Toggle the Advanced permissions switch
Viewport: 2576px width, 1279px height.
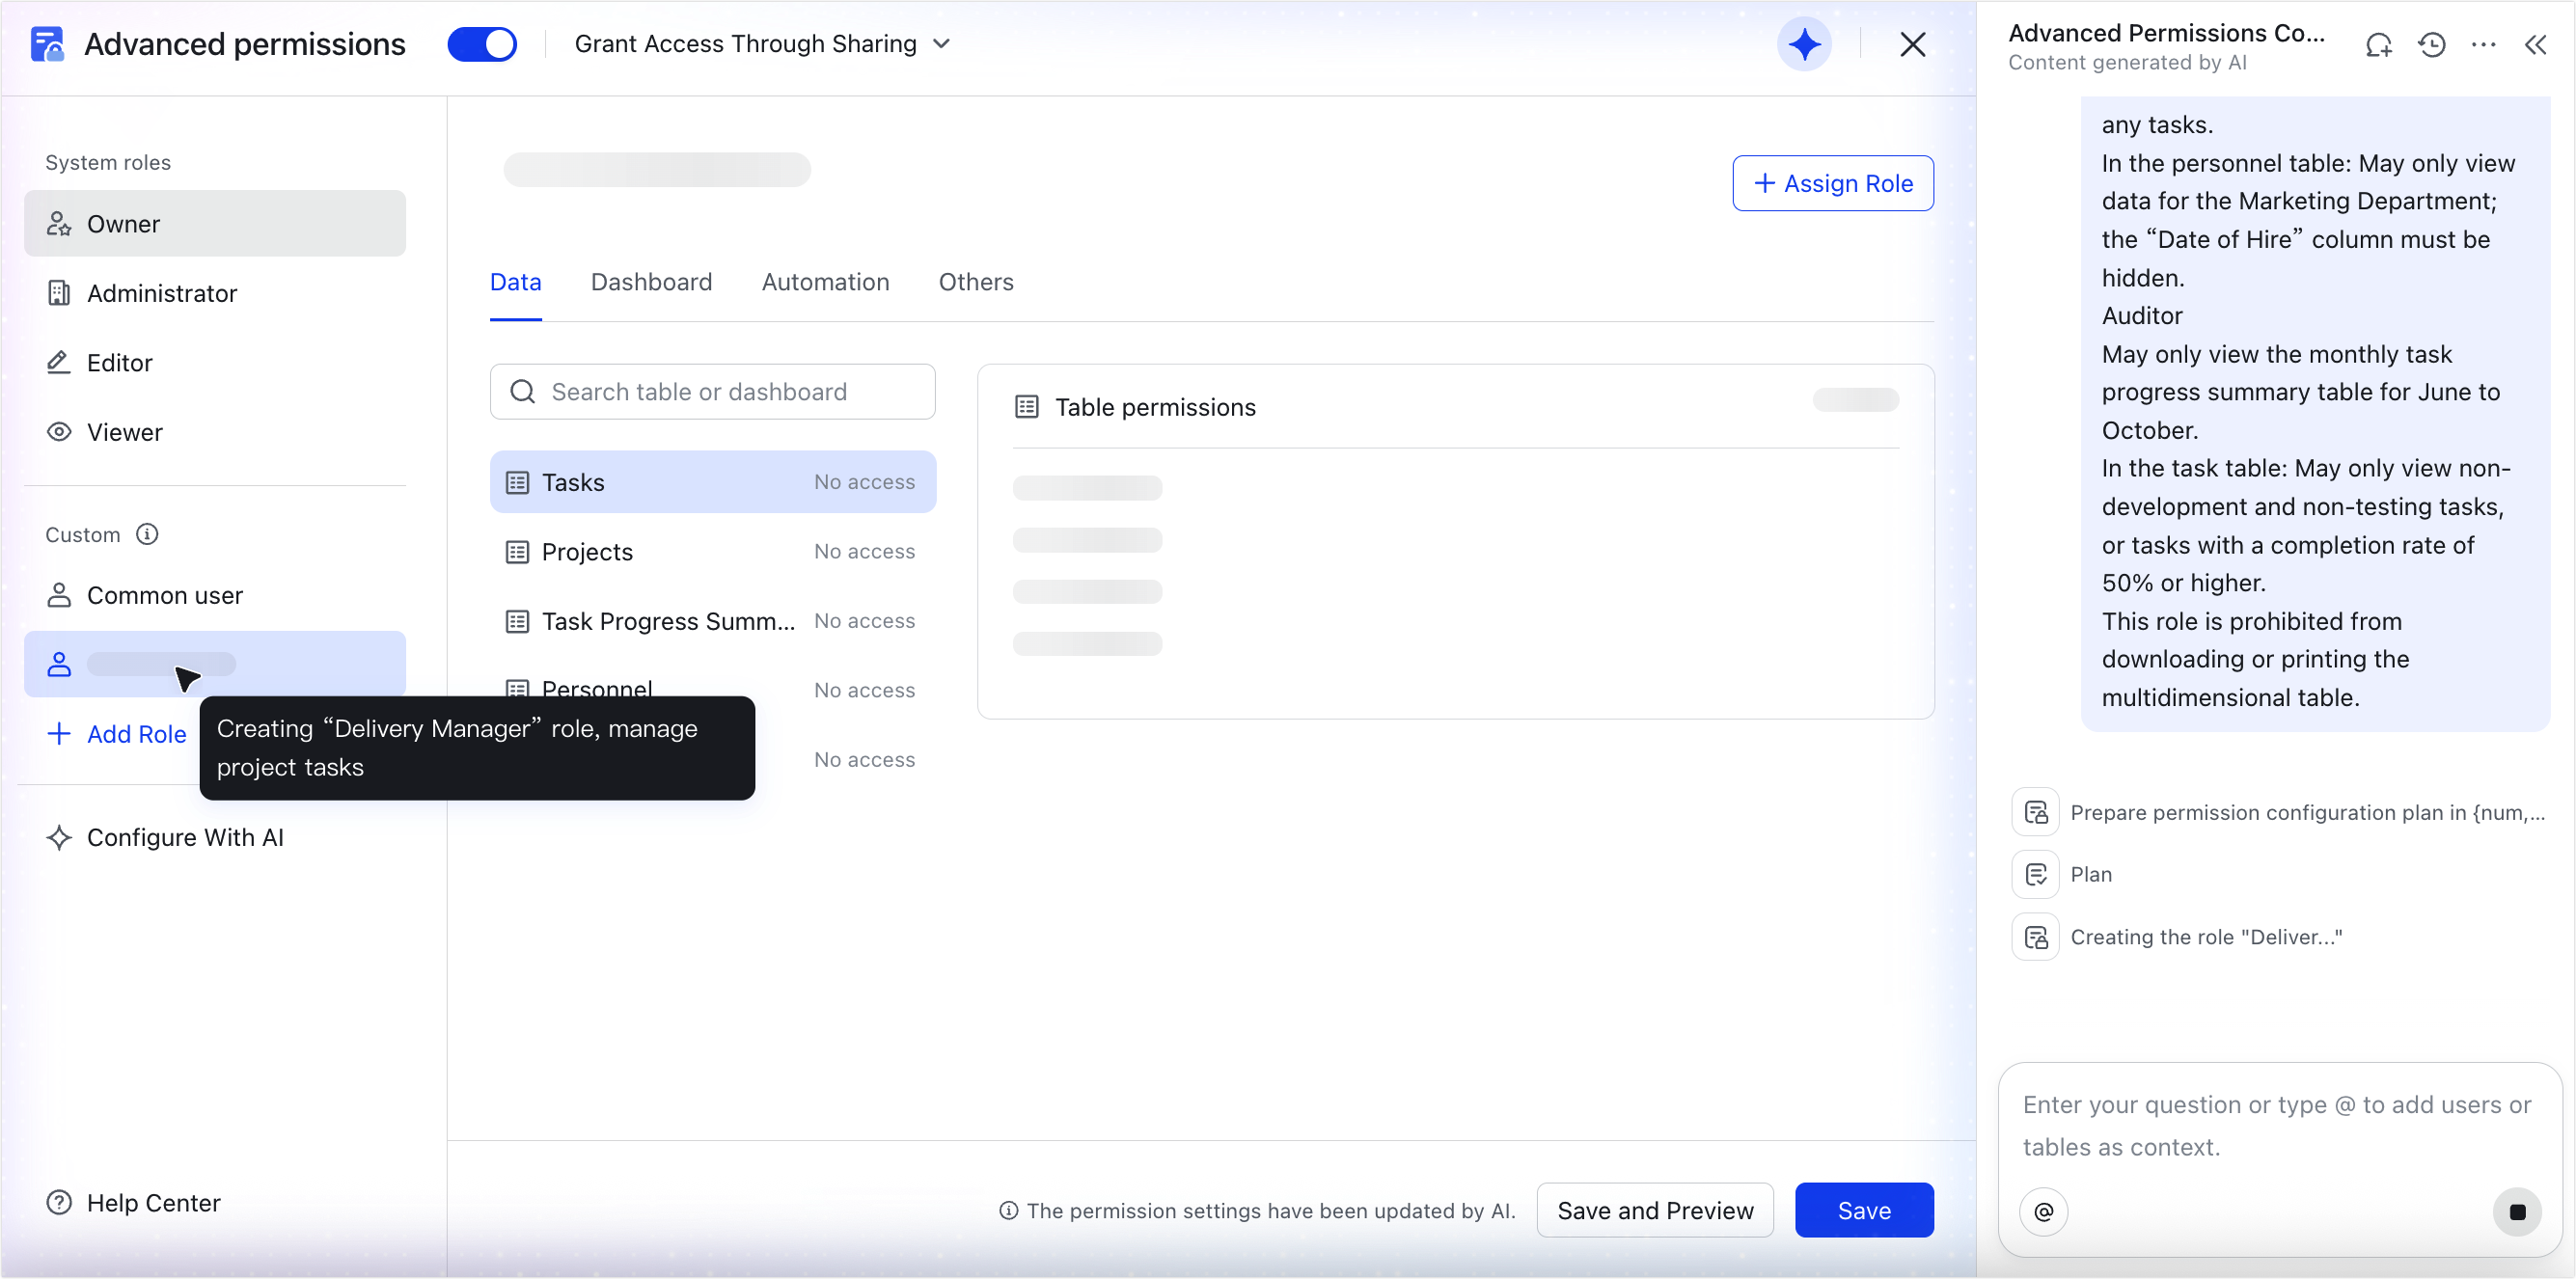click(x=482, y=44)
